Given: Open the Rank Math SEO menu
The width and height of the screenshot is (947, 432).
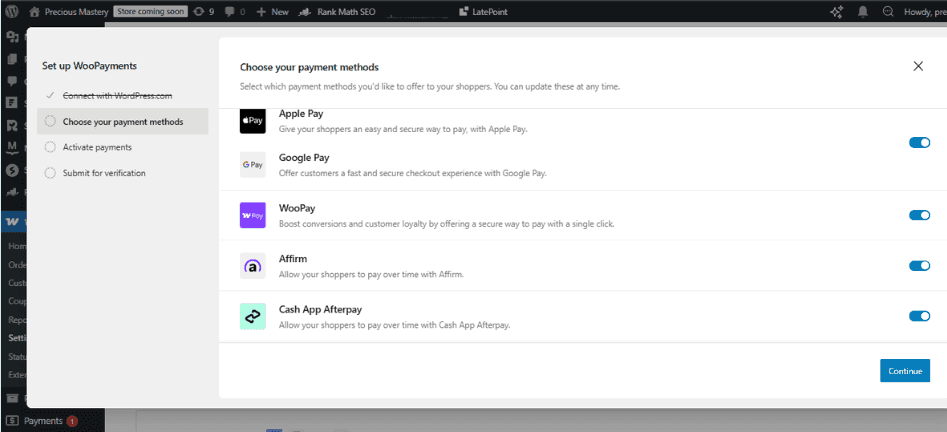Looking at the screenshot, I should (x=337, y=11).
